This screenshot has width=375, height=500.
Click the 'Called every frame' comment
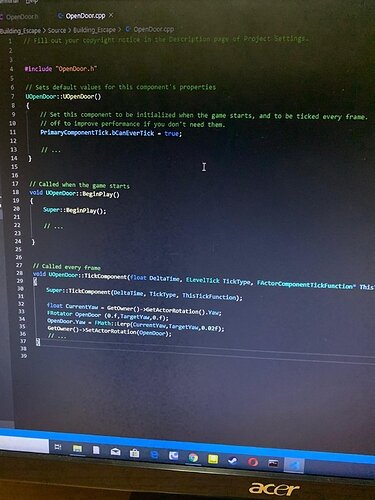tap(66, 267)
